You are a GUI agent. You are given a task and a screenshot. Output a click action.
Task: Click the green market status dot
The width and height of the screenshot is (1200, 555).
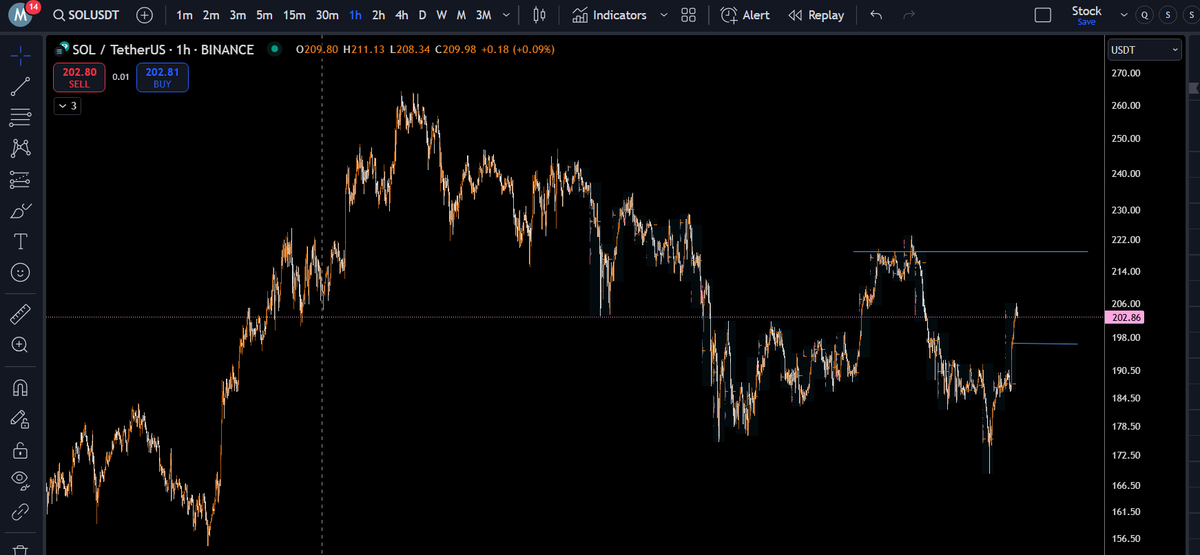pos(274,49)
